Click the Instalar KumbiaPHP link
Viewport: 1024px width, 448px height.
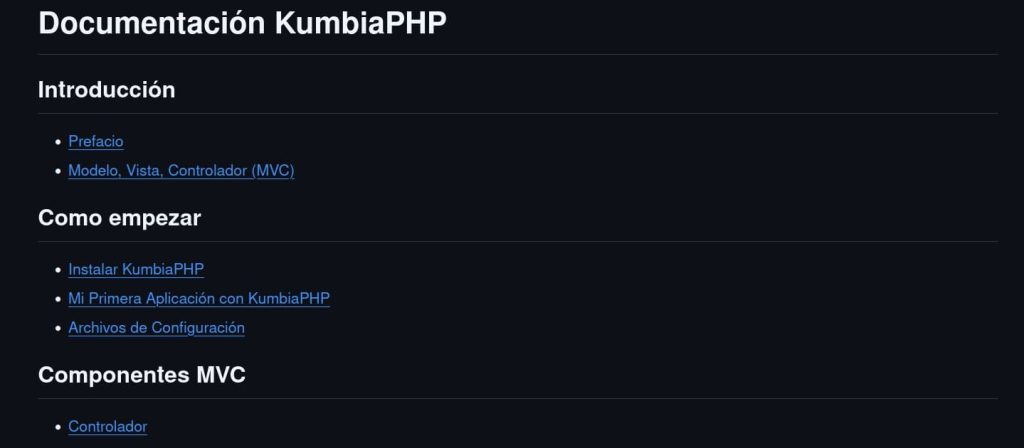coord(136,269)
